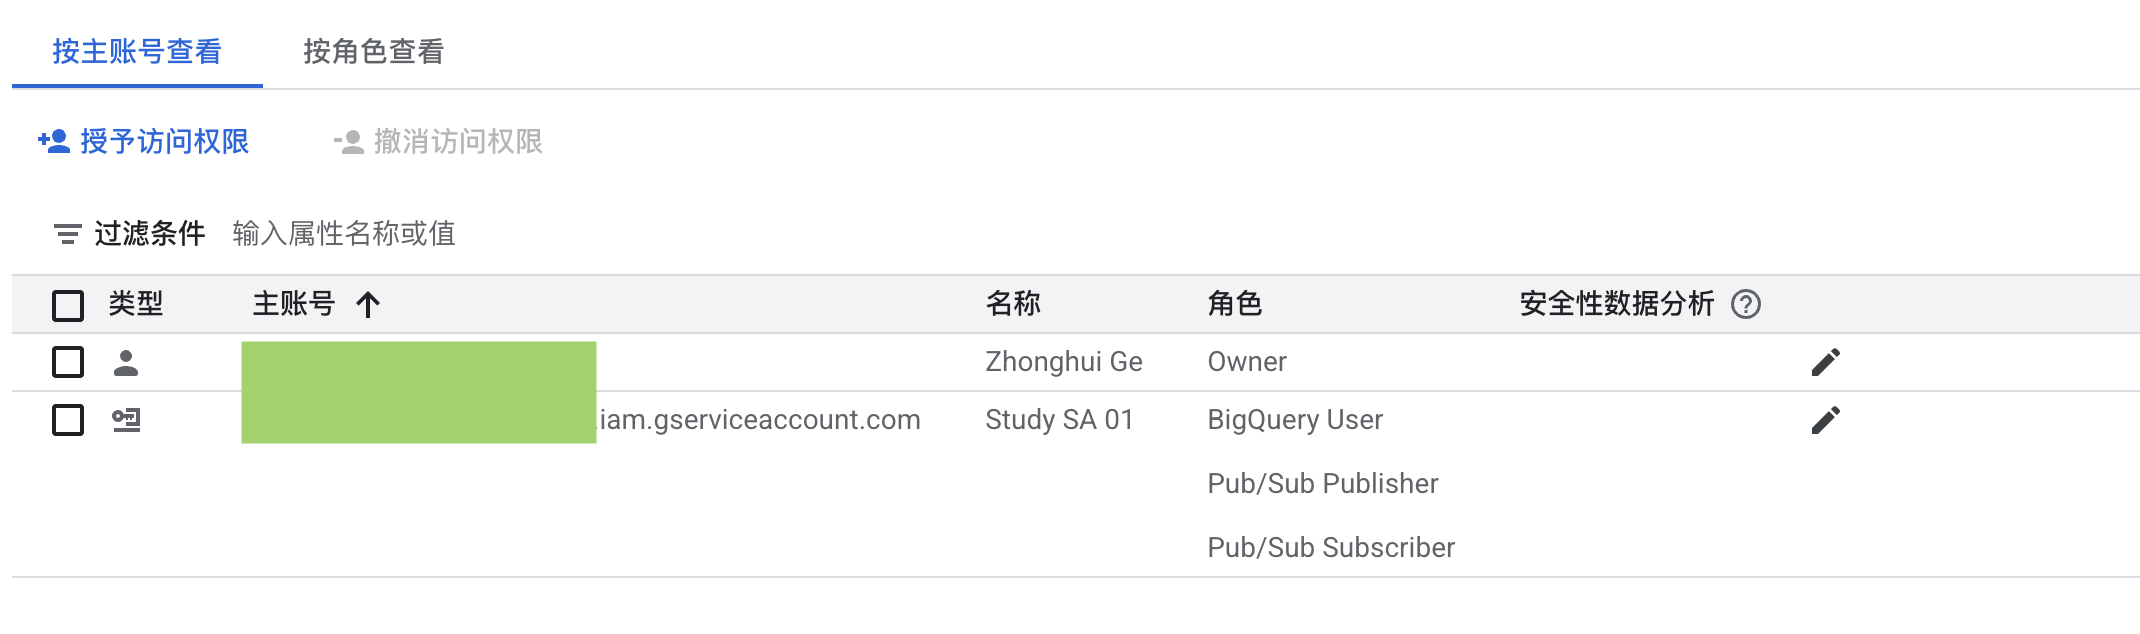Click the user type icon in Zhonghui Ge row
Screen dimensions: 2140x634
pos(126,362)
